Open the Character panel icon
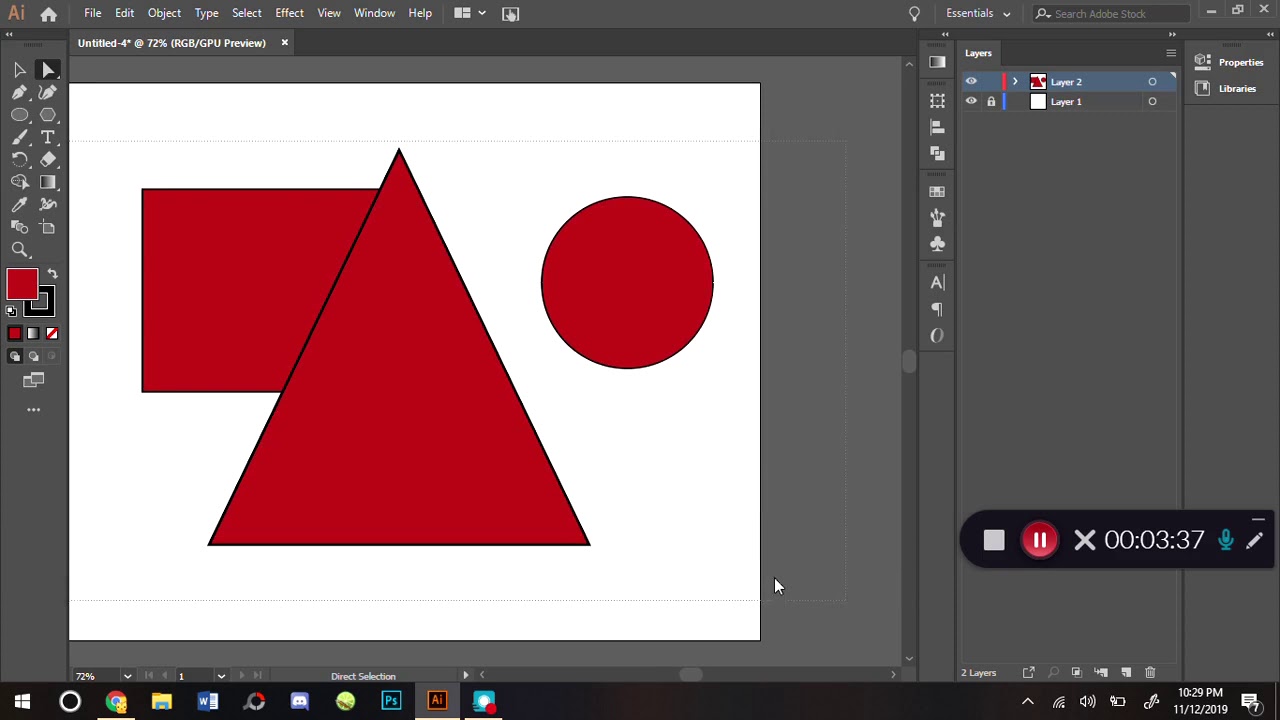This screenshot has height=720, width=1280. (937, 282)
